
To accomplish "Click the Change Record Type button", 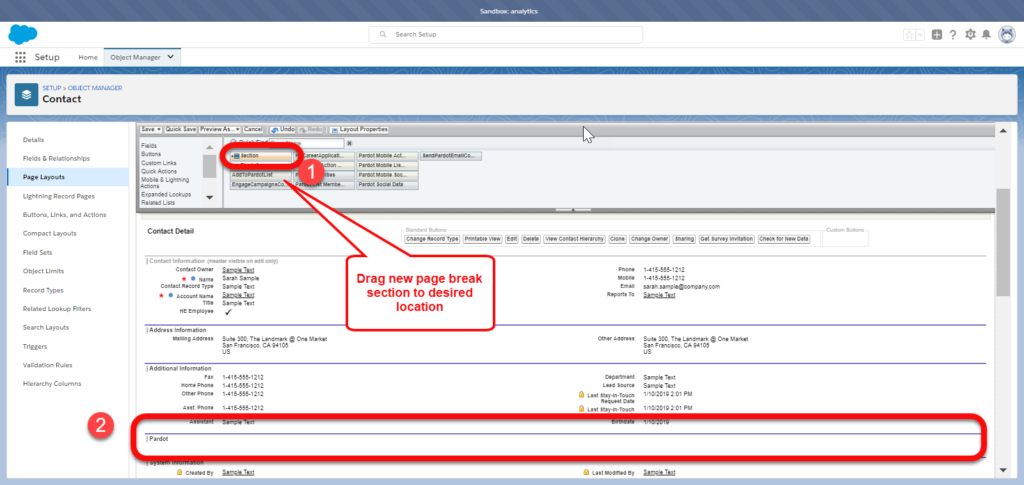I will coord(432,240).
